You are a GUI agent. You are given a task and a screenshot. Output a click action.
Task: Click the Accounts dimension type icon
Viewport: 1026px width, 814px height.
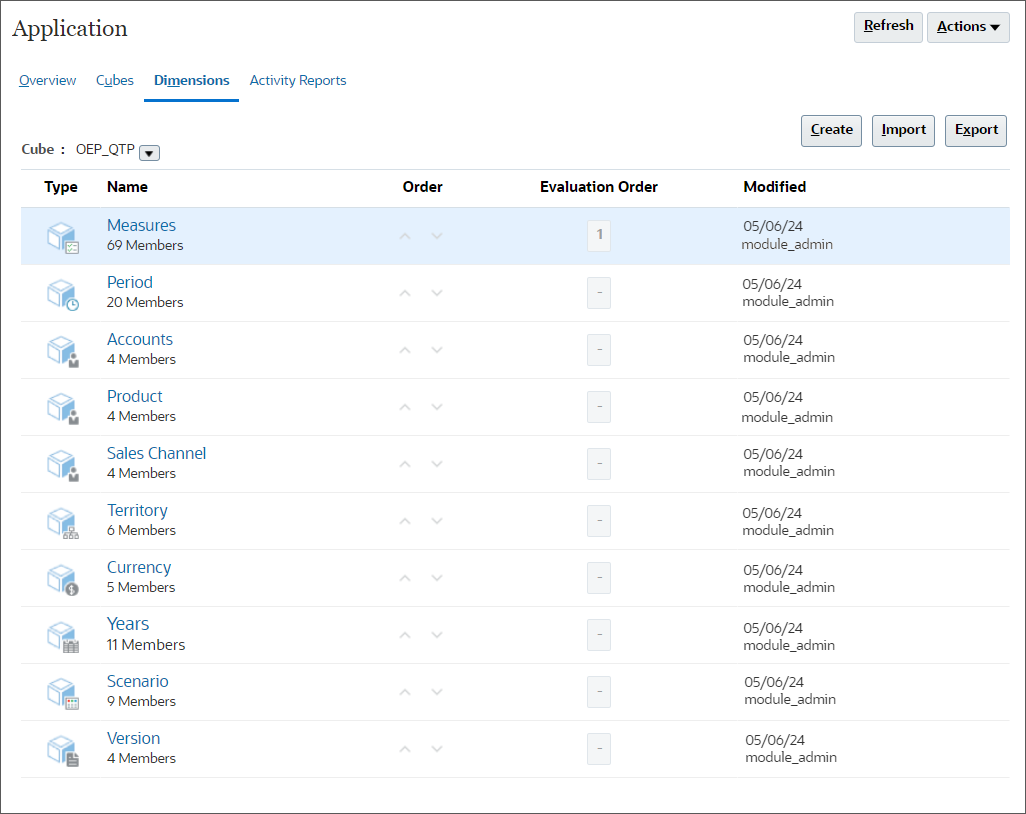point(61,350)
